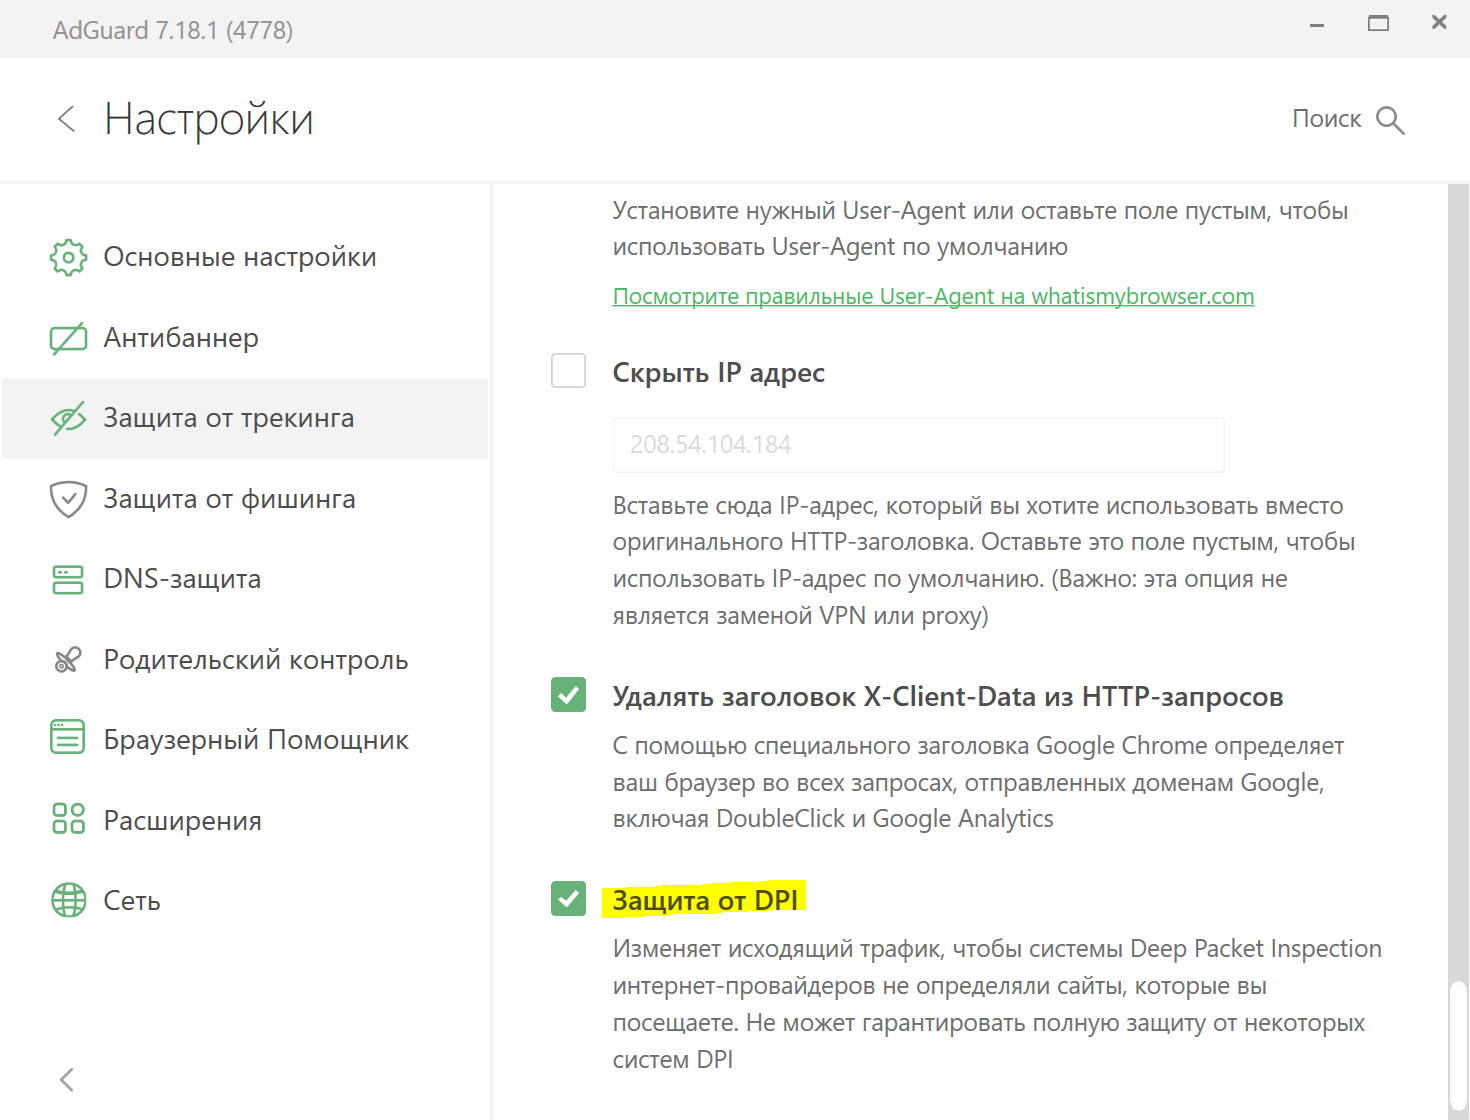This screenshot has height=1120, width=1470.
Task: Click the shield icon for Защита от фишинга
Action: pyautogui.click(x=68, y=499)
